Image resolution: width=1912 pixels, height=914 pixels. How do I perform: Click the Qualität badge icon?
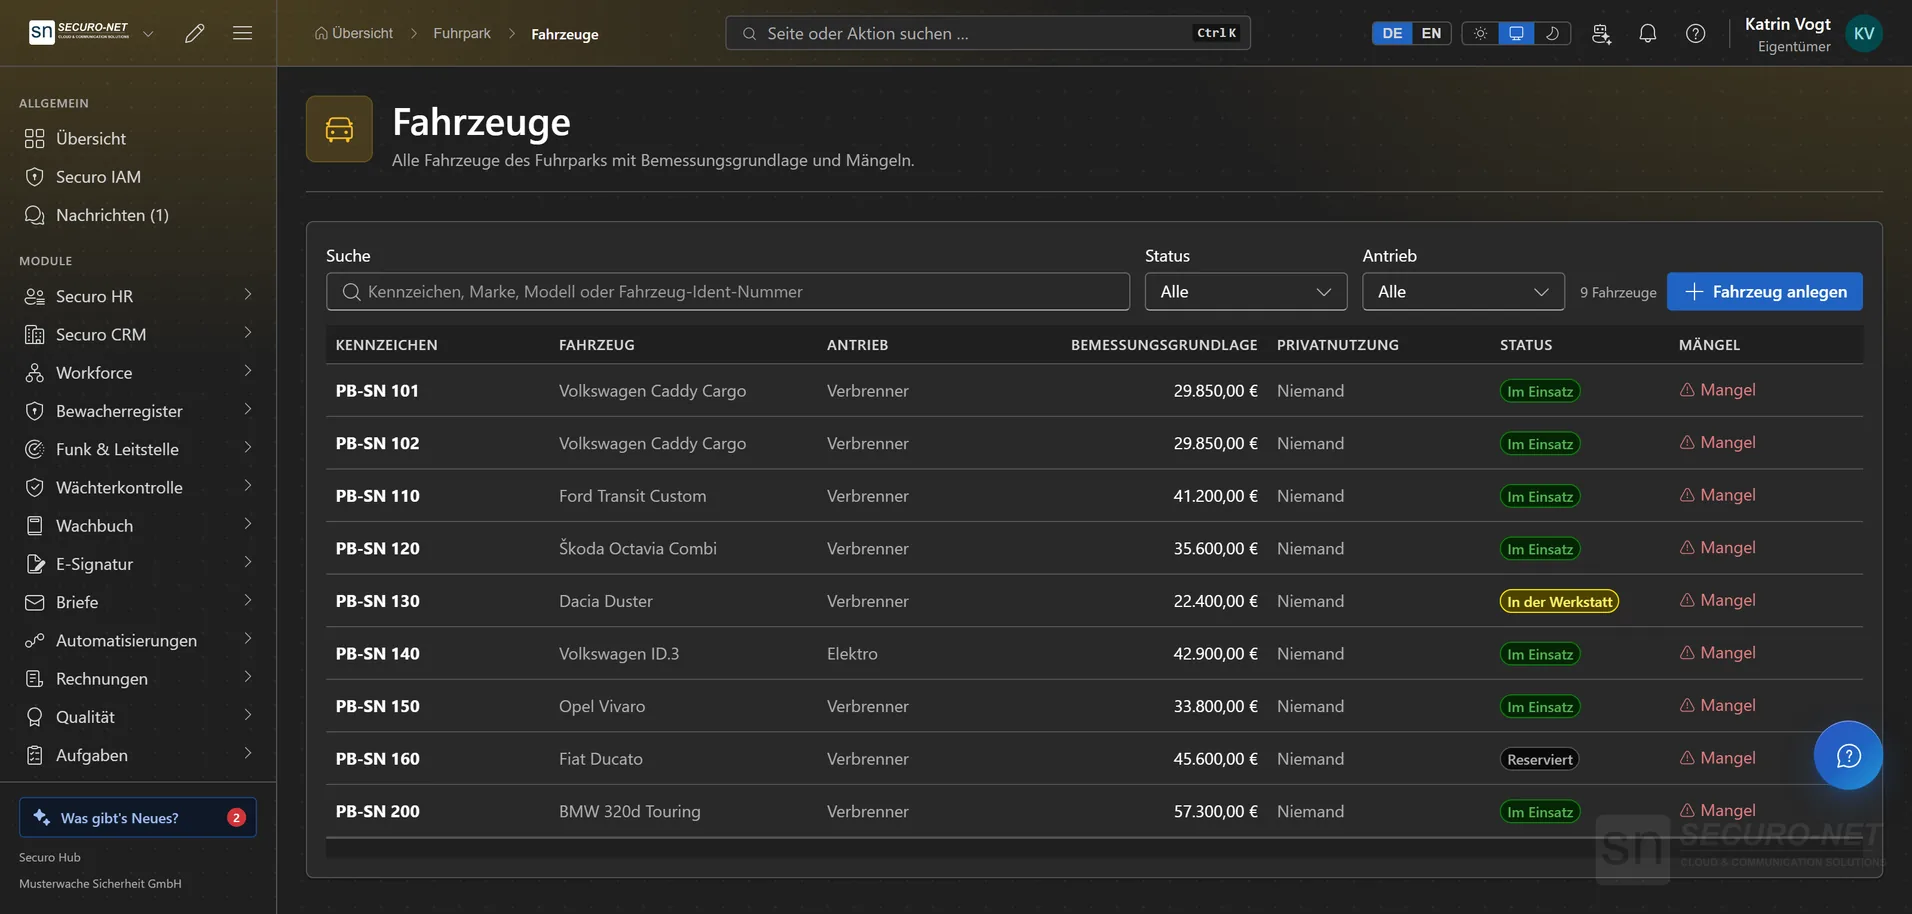point(35,717)
